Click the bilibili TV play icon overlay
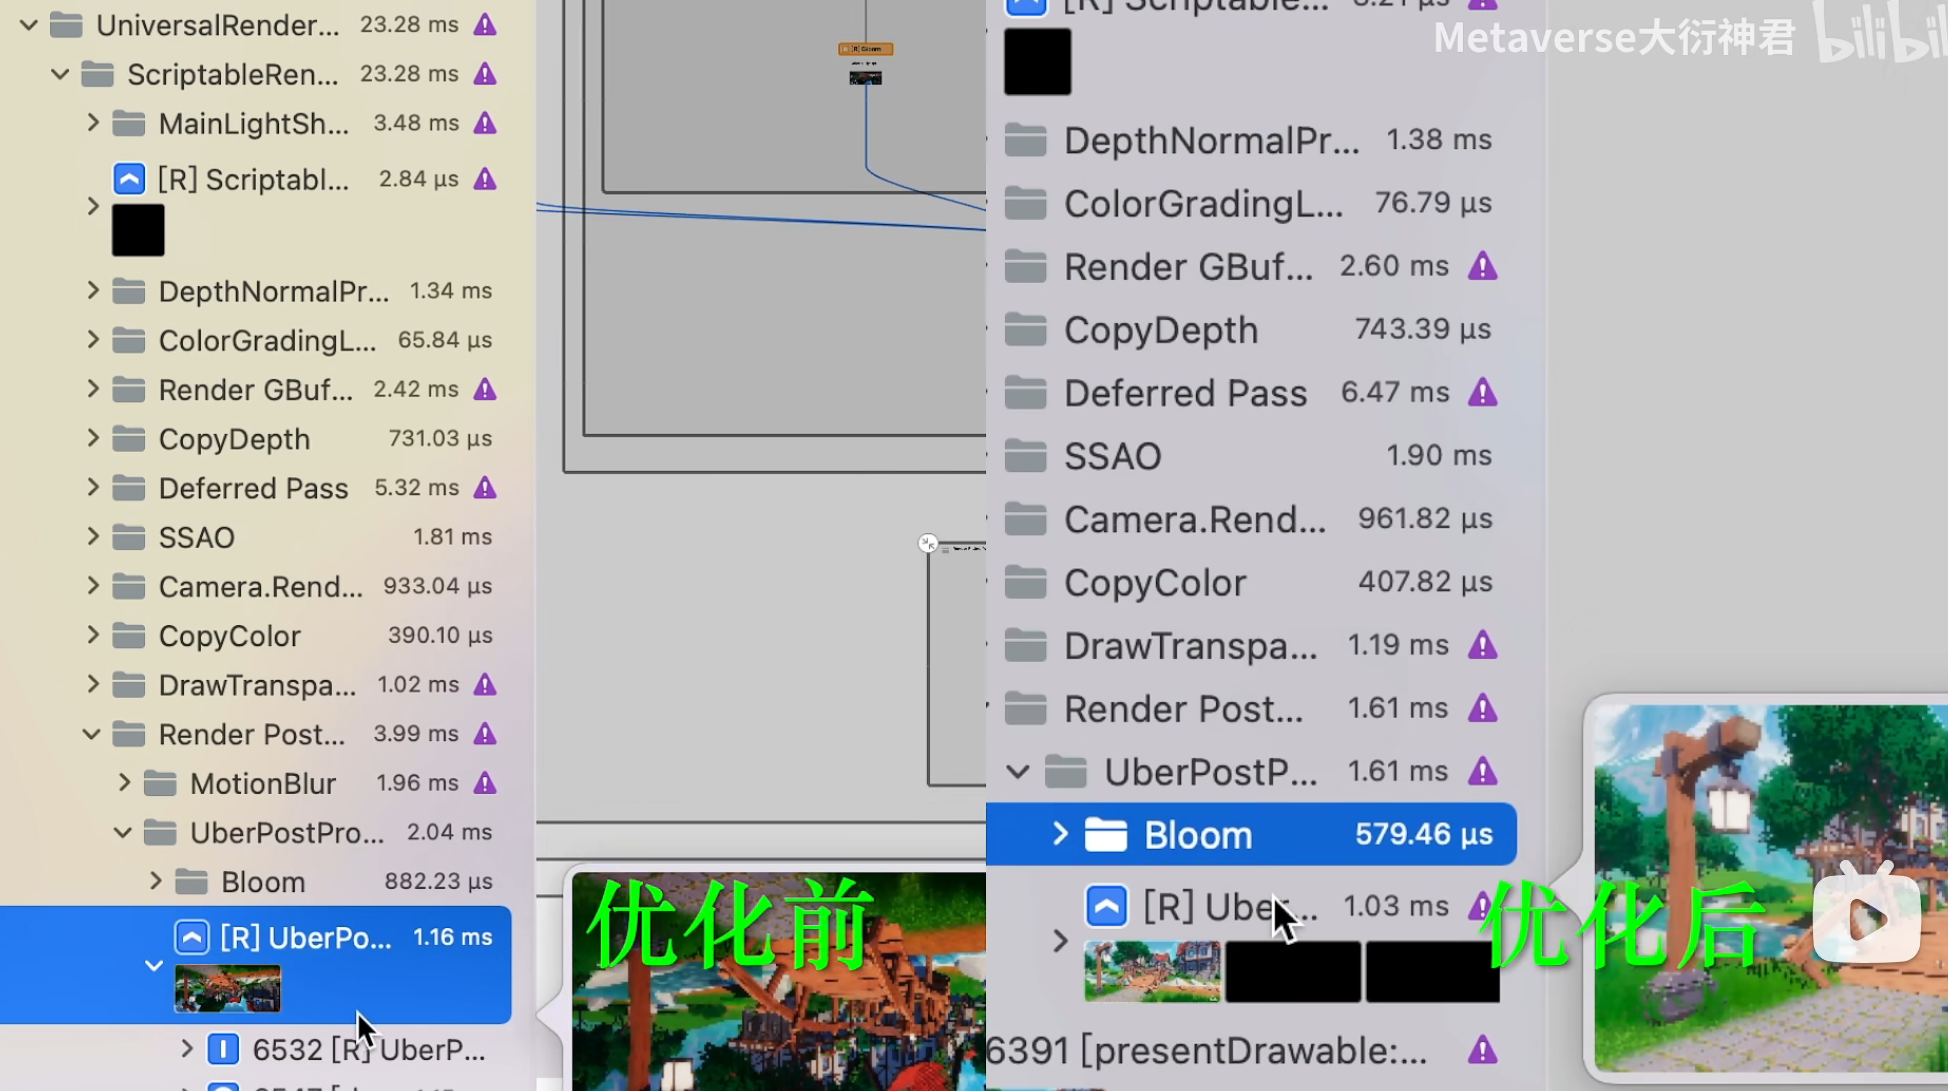 click(1866, 917)
